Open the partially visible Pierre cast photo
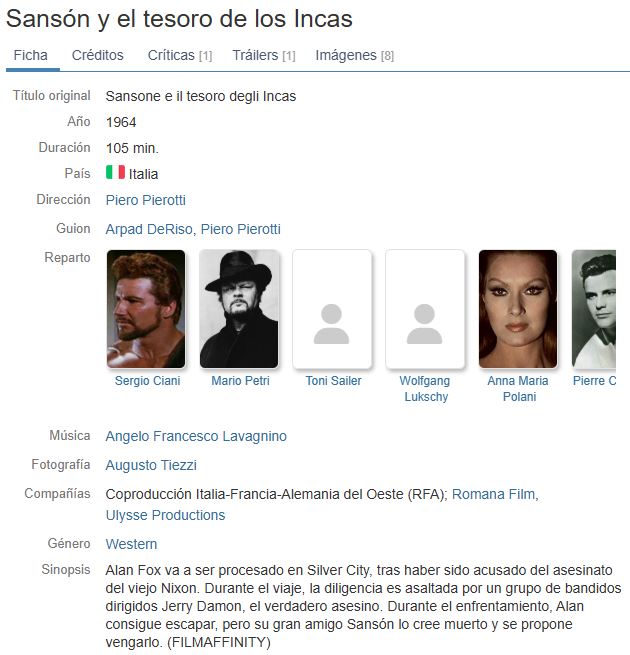 (x=594, y=309)
